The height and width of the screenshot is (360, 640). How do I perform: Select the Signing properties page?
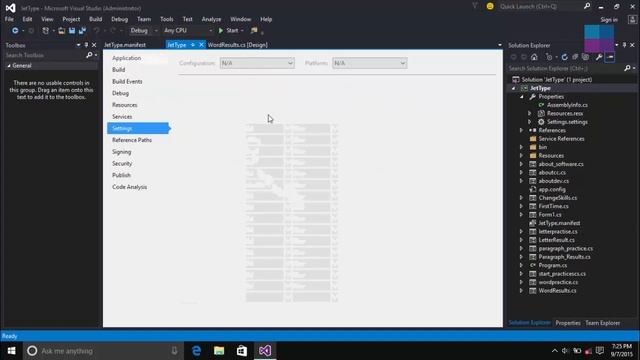pos(122,152)
